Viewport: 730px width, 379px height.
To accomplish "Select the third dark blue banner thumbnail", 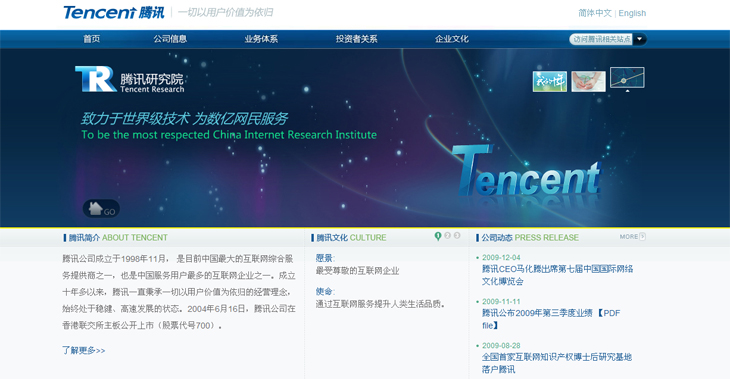I will point(627,78).
